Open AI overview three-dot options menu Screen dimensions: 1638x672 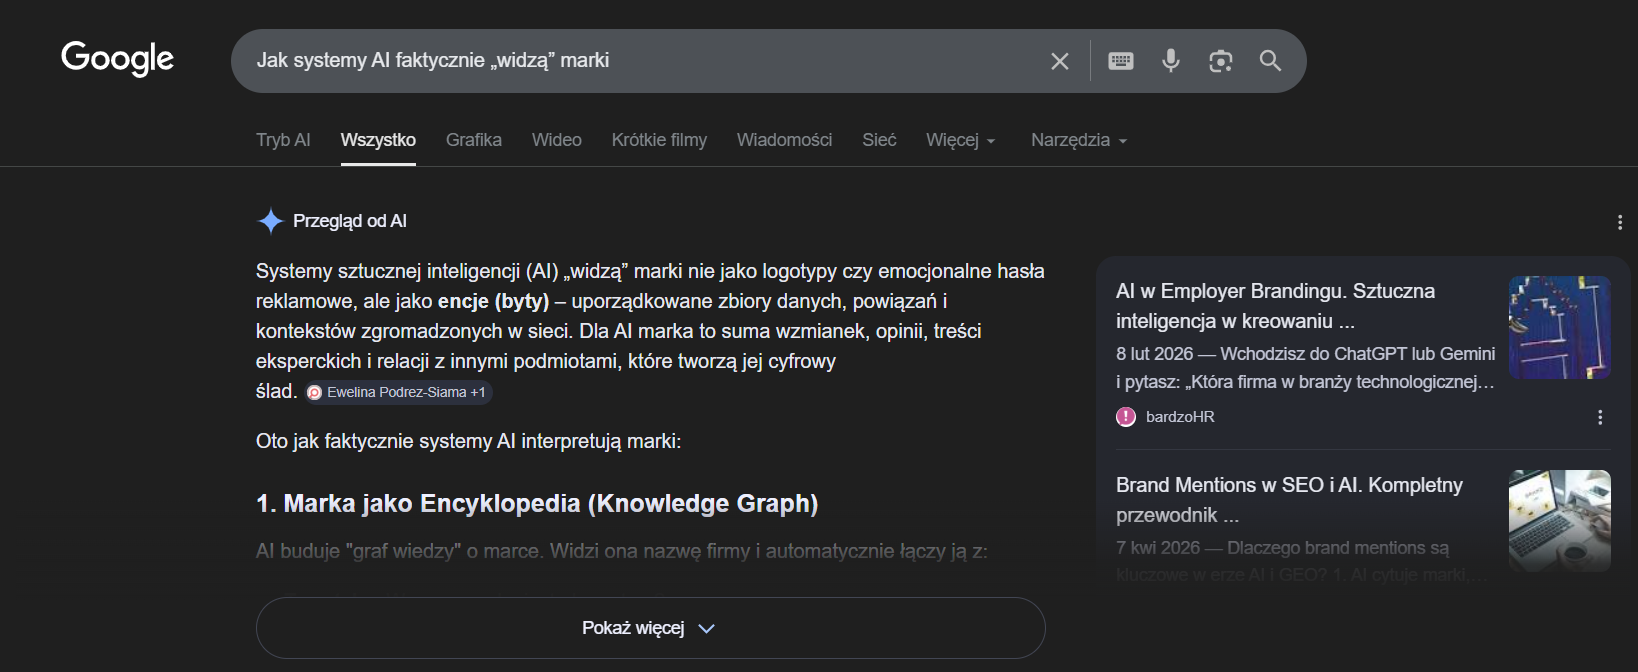point(1619,222)
